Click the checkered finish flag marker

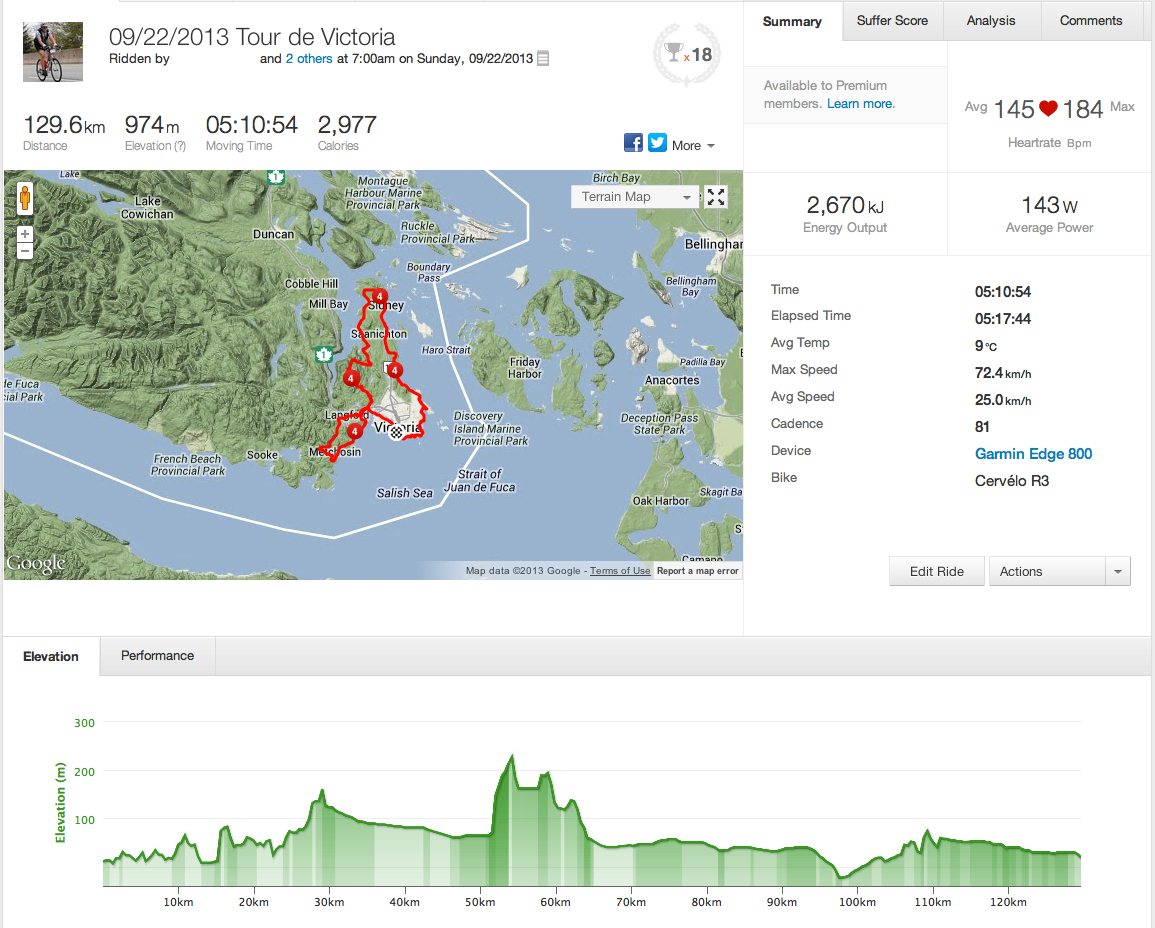(397, 432)
